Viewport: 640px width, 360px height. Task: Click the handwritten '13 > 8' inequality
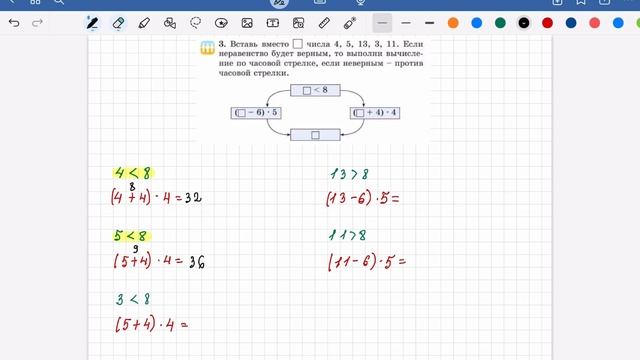tap(349, 174)
